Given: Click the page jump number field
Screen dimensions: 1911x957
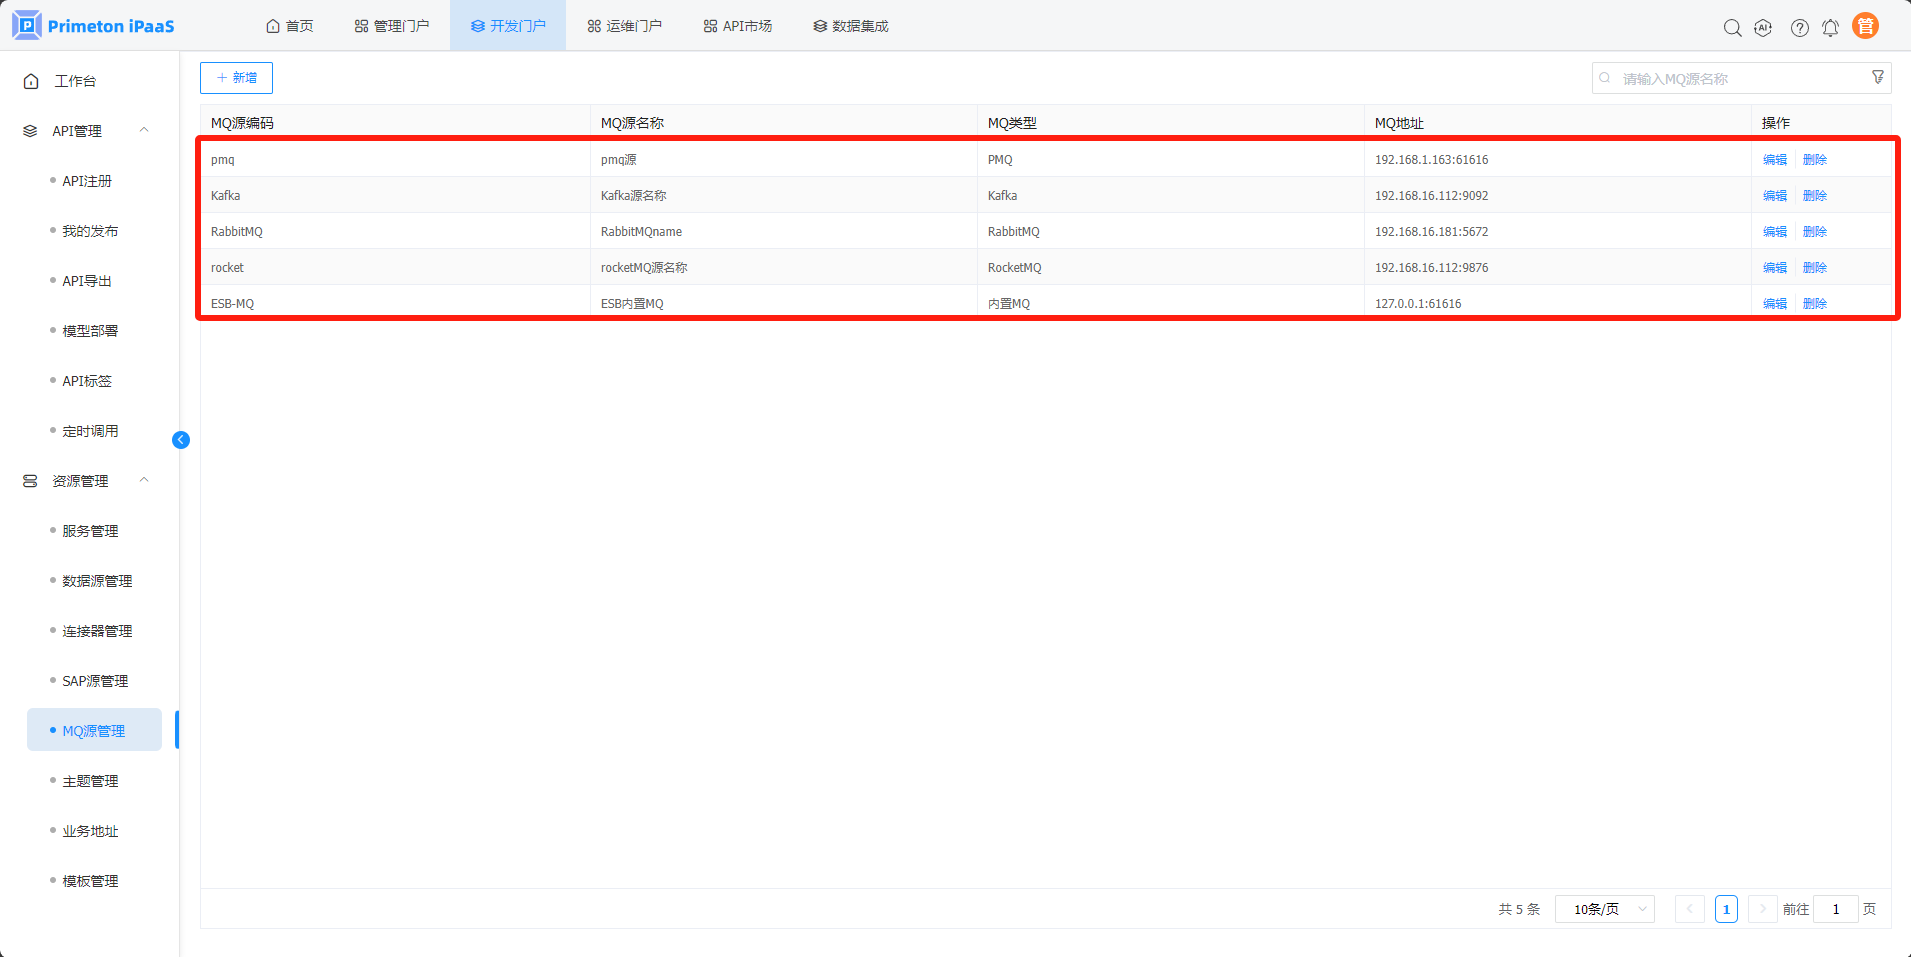Looking at the screenshot, I should click(x=1835, y=909).
